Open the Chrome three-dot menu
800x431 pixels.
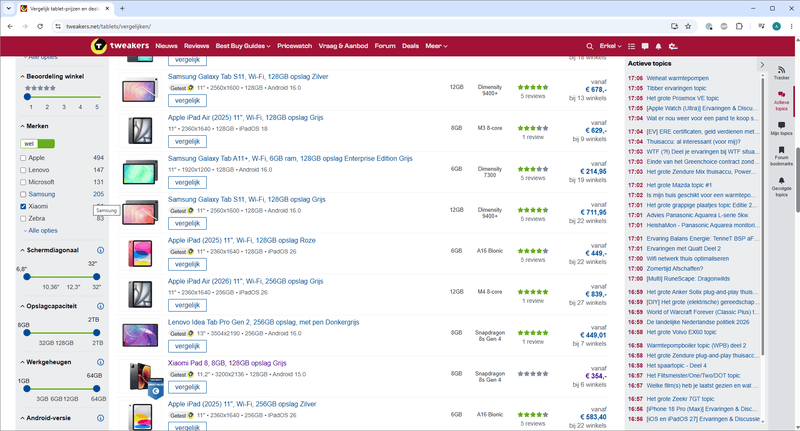[791, 26]
